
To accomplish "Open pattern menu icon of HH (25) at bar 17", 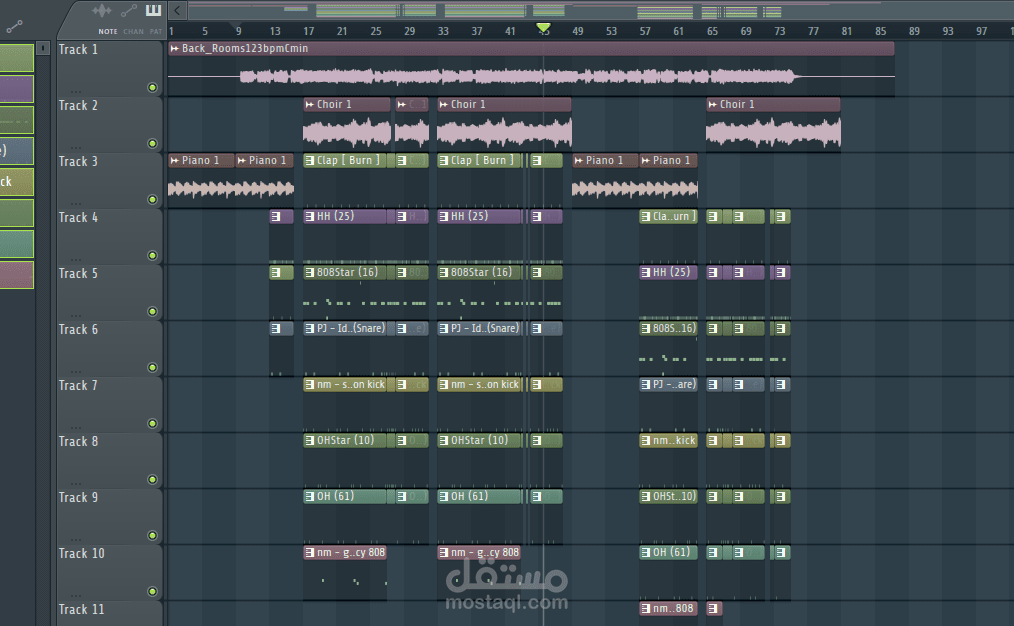I will click(310, 217).
